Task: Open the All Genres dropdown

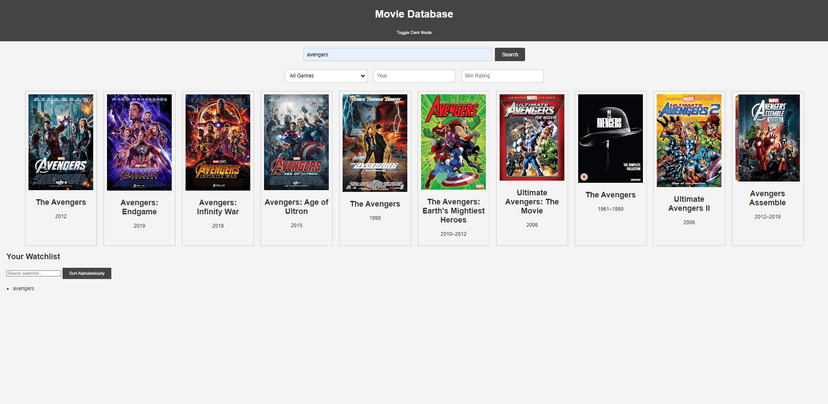Action: pyautogui.click(x=326, y=76)
